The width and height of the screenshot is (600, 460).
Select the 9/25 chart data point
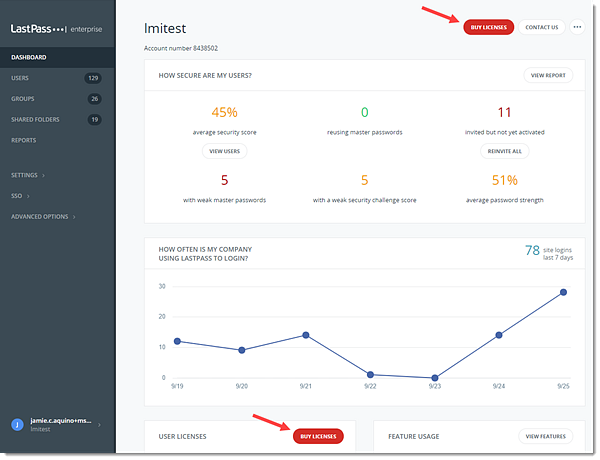tap(563, 292)
